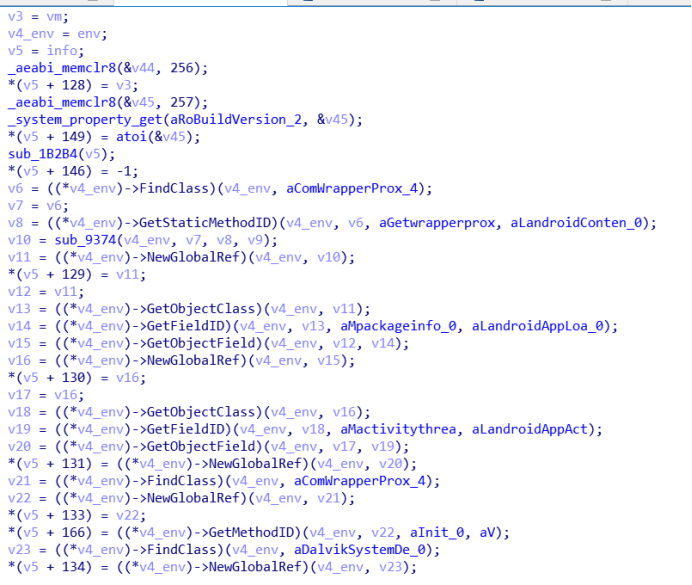Click 'vm' in the 'v3 = vm;' line

point(54,16)
